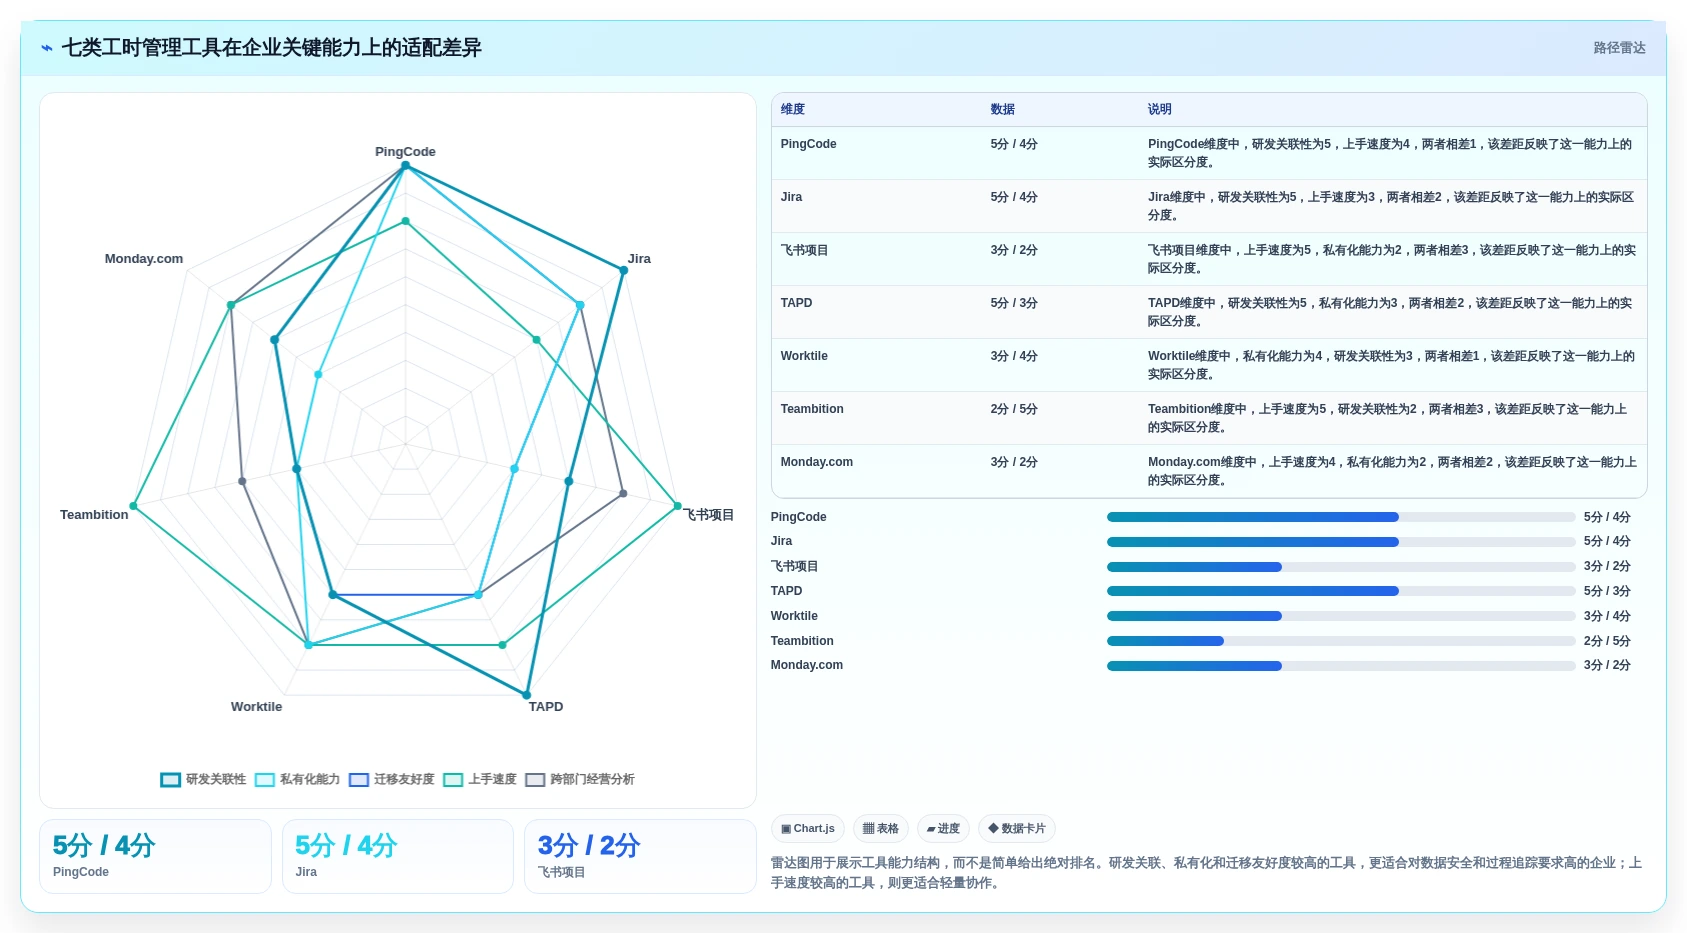Click the Jira progress bar
Image resolution: width=1687 pixels, height=933 pixels.
1341,542
